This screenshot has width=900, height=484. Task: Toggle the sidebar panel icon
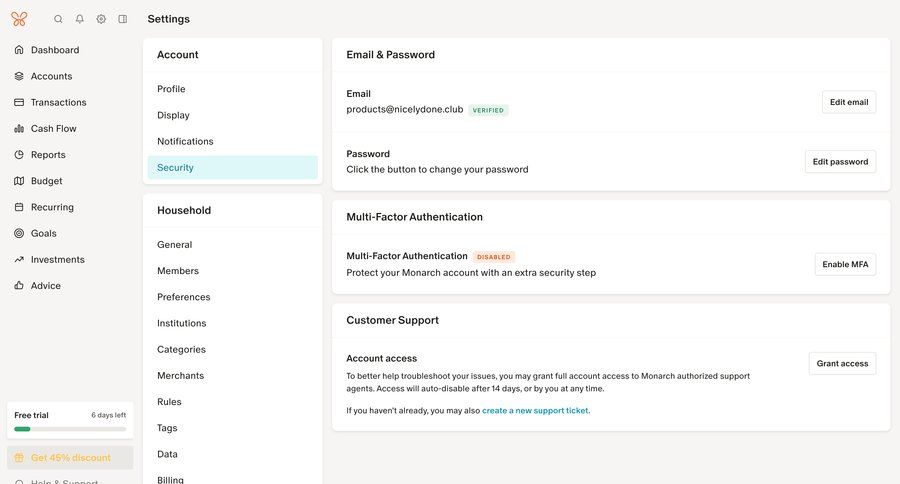(123, 19)
